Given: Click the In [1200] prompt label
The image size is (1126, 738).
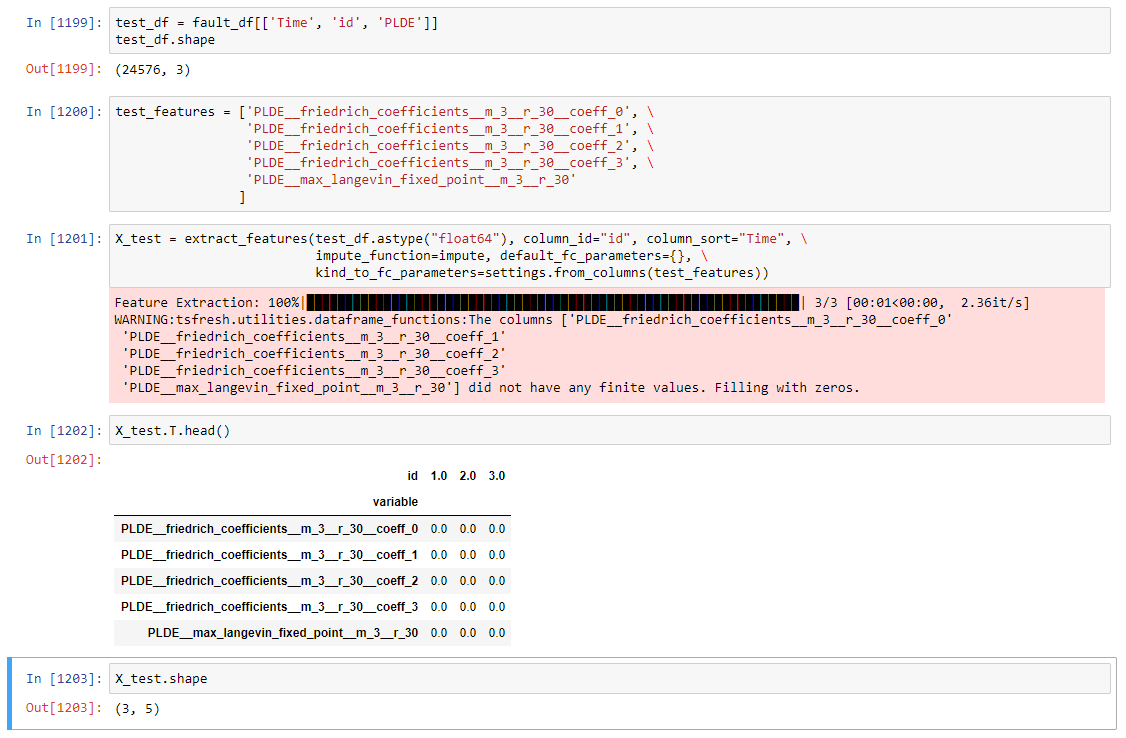Looking at the screenshot, I should tap(65, 111).
